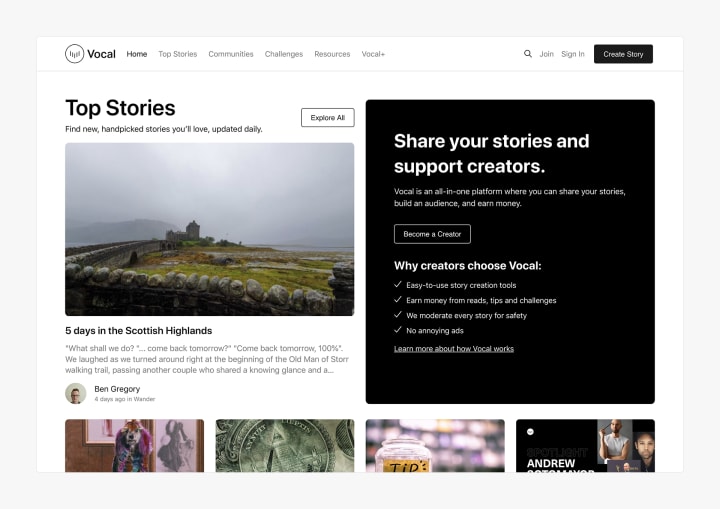Open Learn more about how Vocal works link
This screenshot has width=720, height=509.
tap(454, 349)
